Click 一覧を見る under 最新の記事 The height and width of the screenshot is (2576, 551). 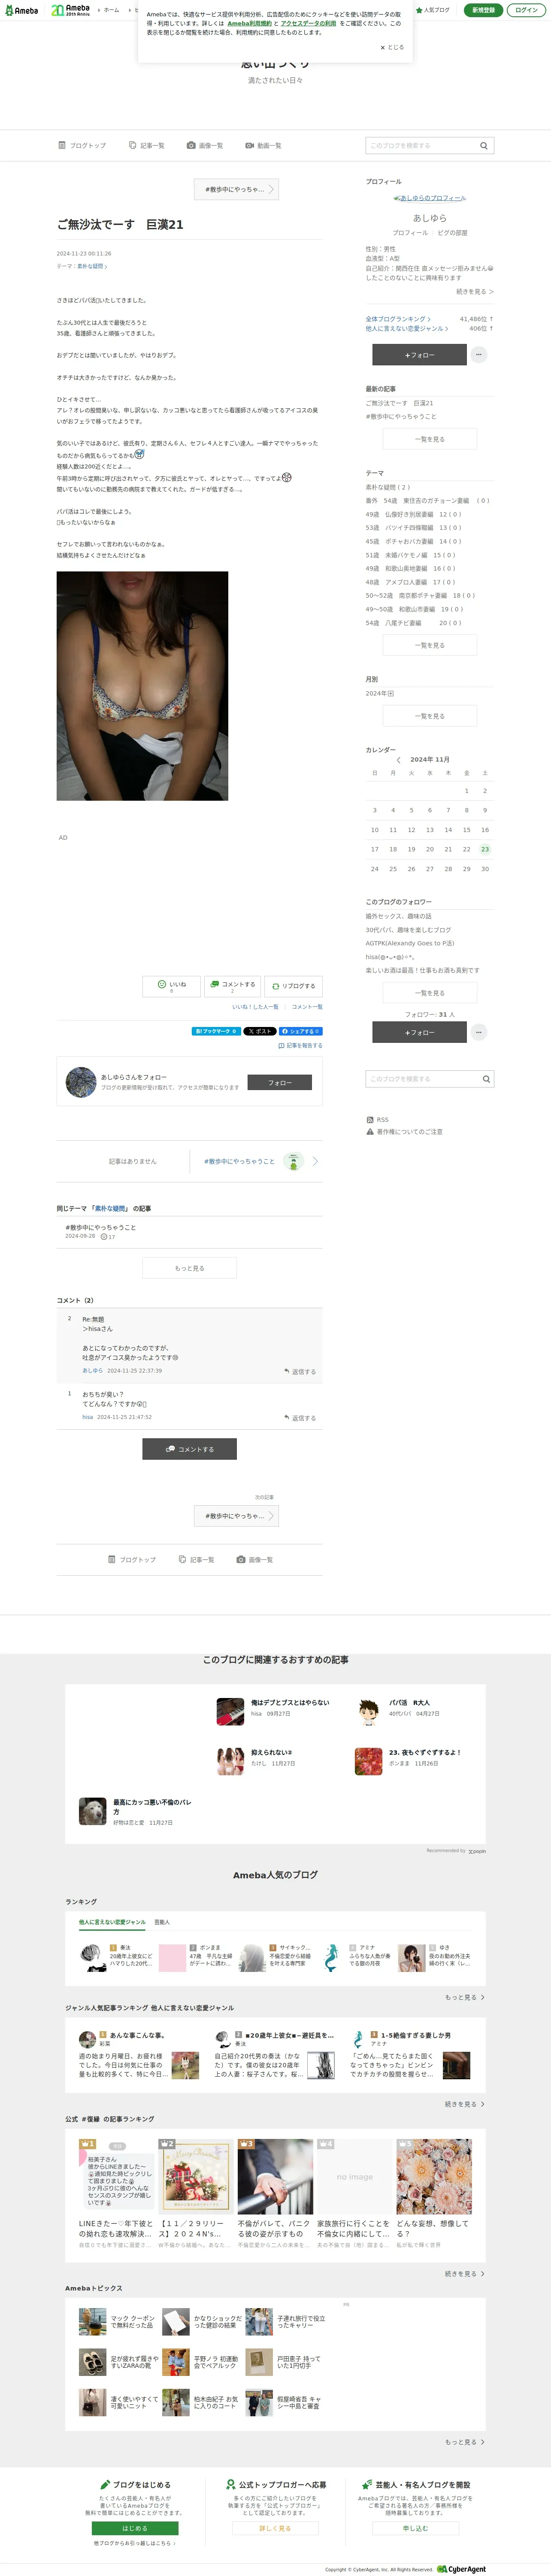pos(430,439)
